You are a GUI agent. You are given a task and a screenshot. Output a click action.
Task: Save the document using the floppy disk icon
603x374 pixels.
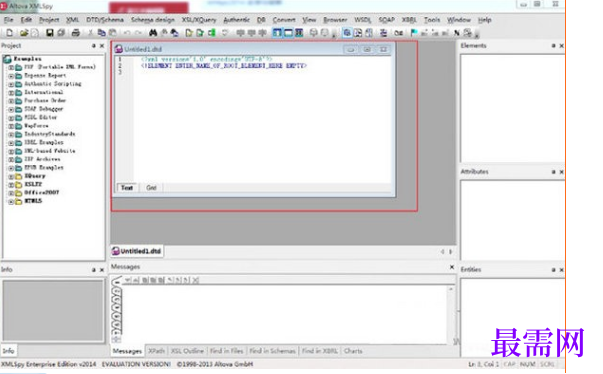click(50, 33)
